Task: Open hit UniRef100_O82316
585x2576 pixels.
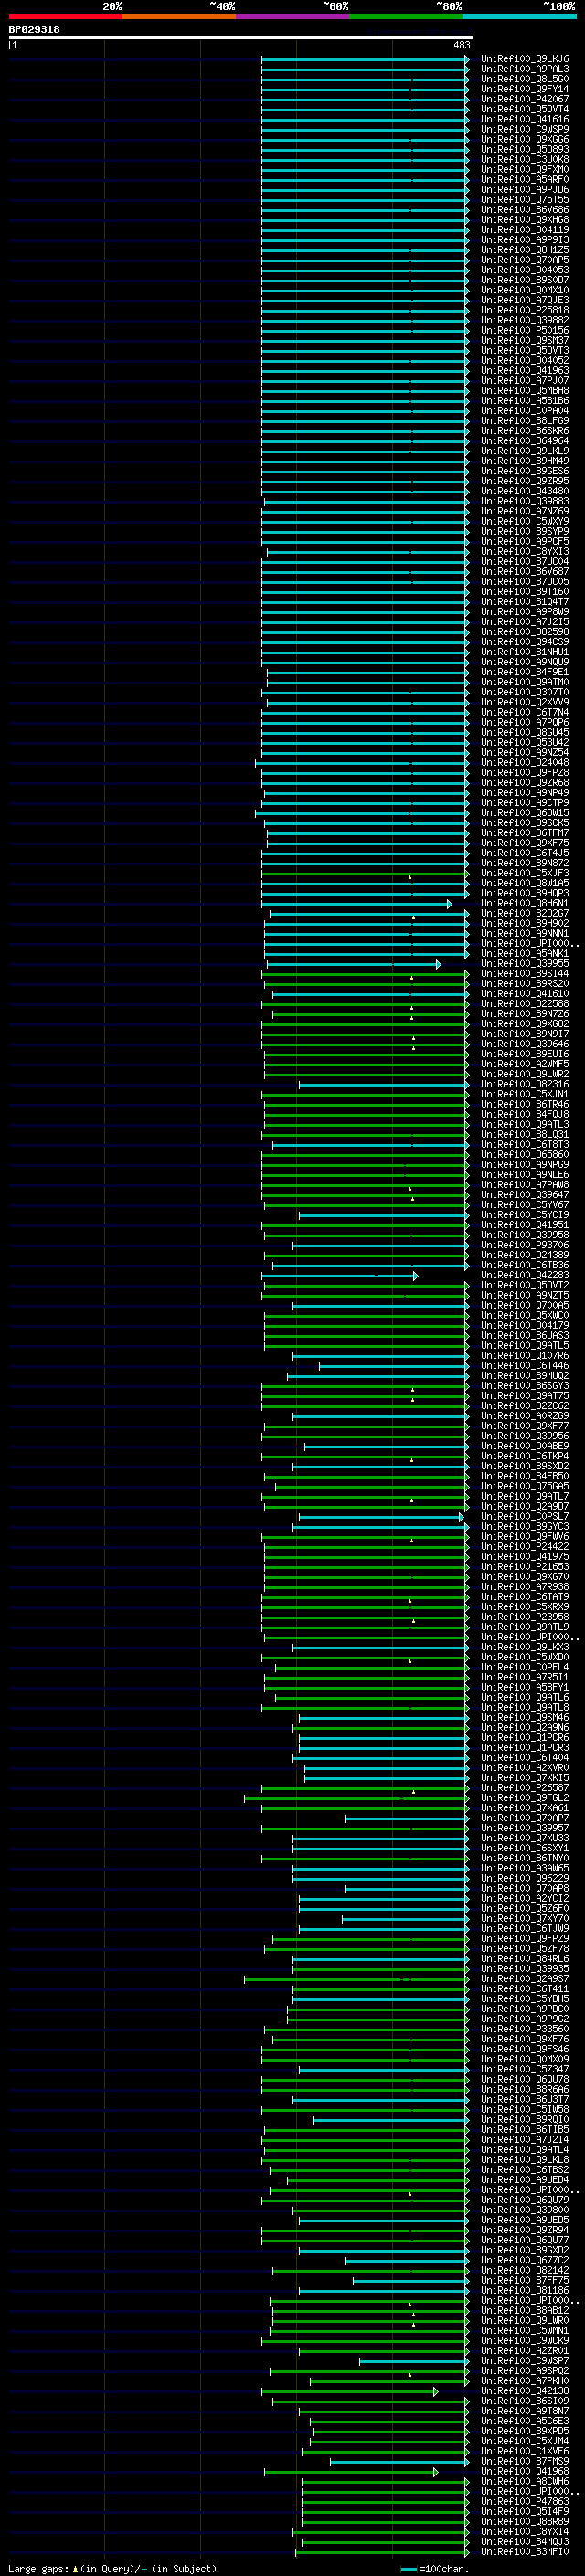Action: pyautogui.click(x=524, y=1085)
